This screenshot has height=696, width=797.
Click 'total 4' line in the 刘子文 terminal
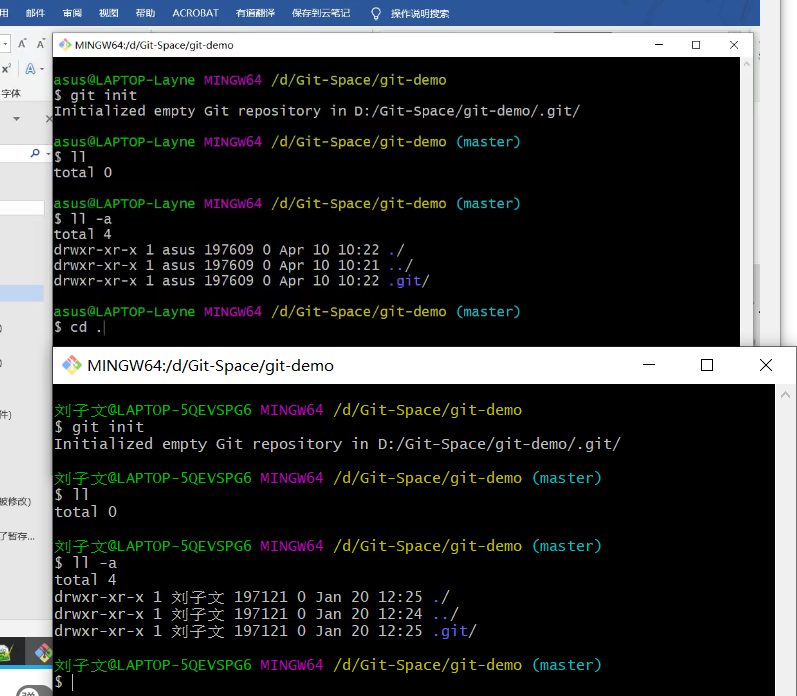tap(86, 580)
